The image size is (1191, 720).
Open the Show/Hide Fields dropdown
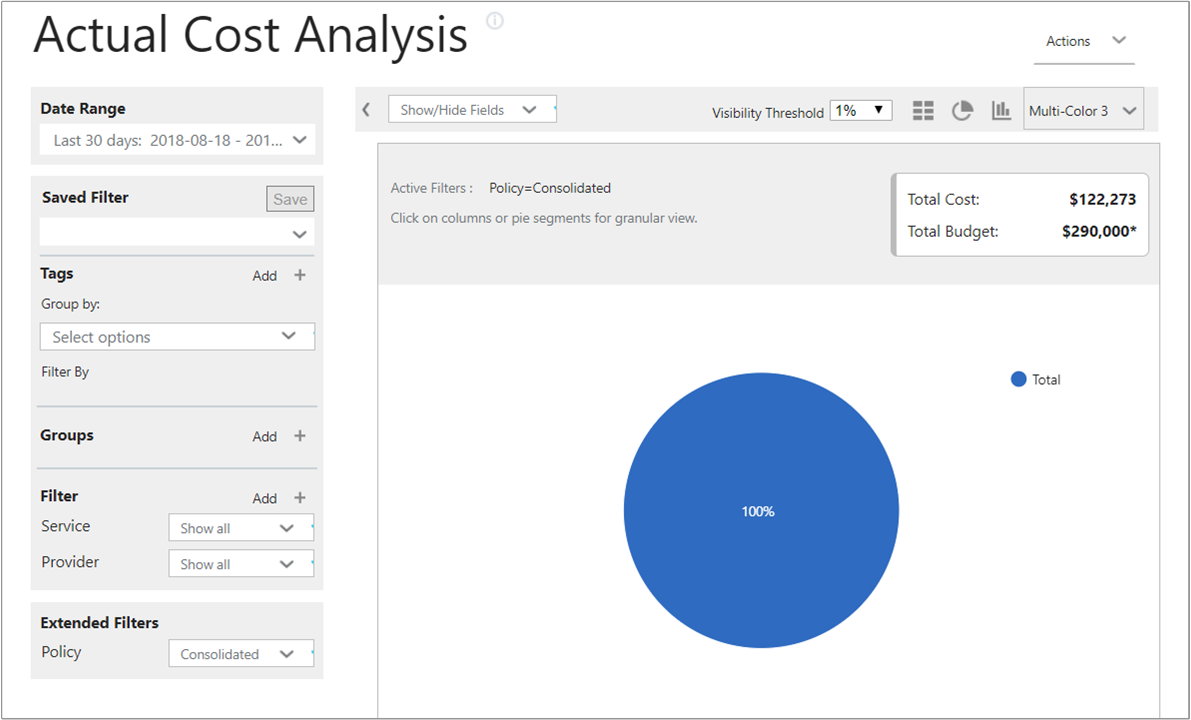click(x=472, y=109)
